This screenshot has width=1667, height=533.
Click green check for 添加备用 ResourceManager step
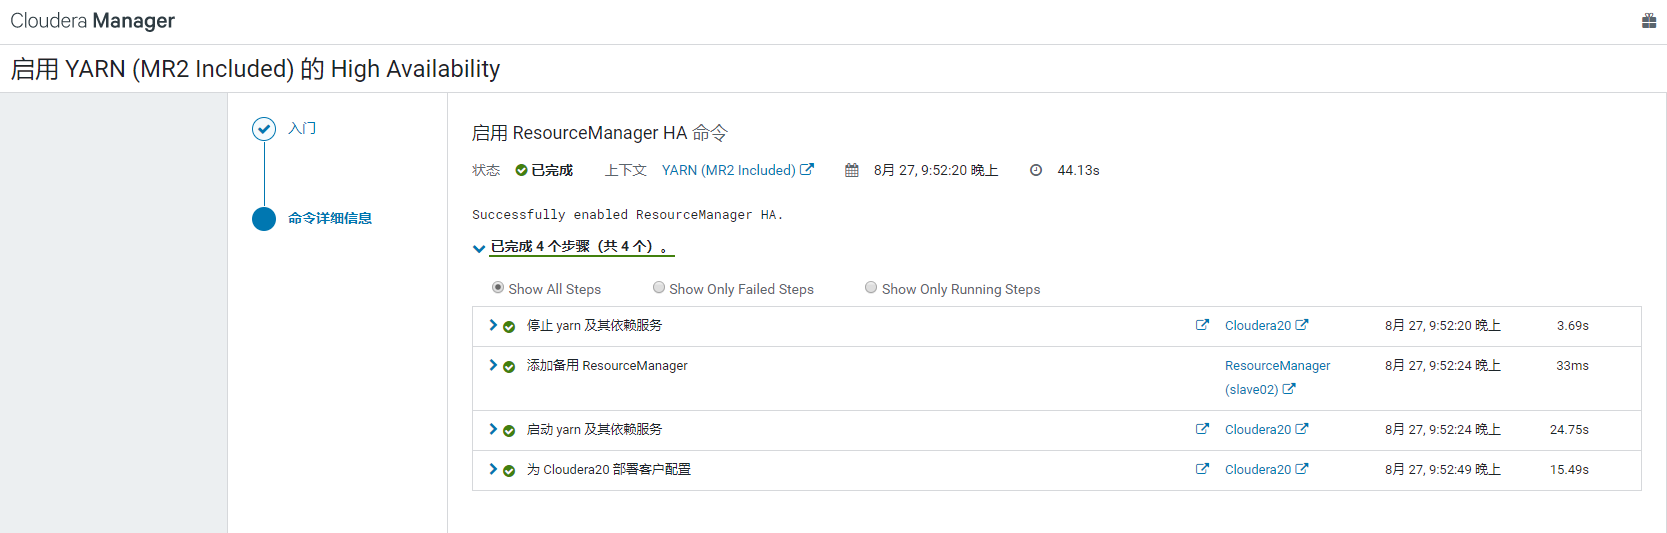[509, 367]
